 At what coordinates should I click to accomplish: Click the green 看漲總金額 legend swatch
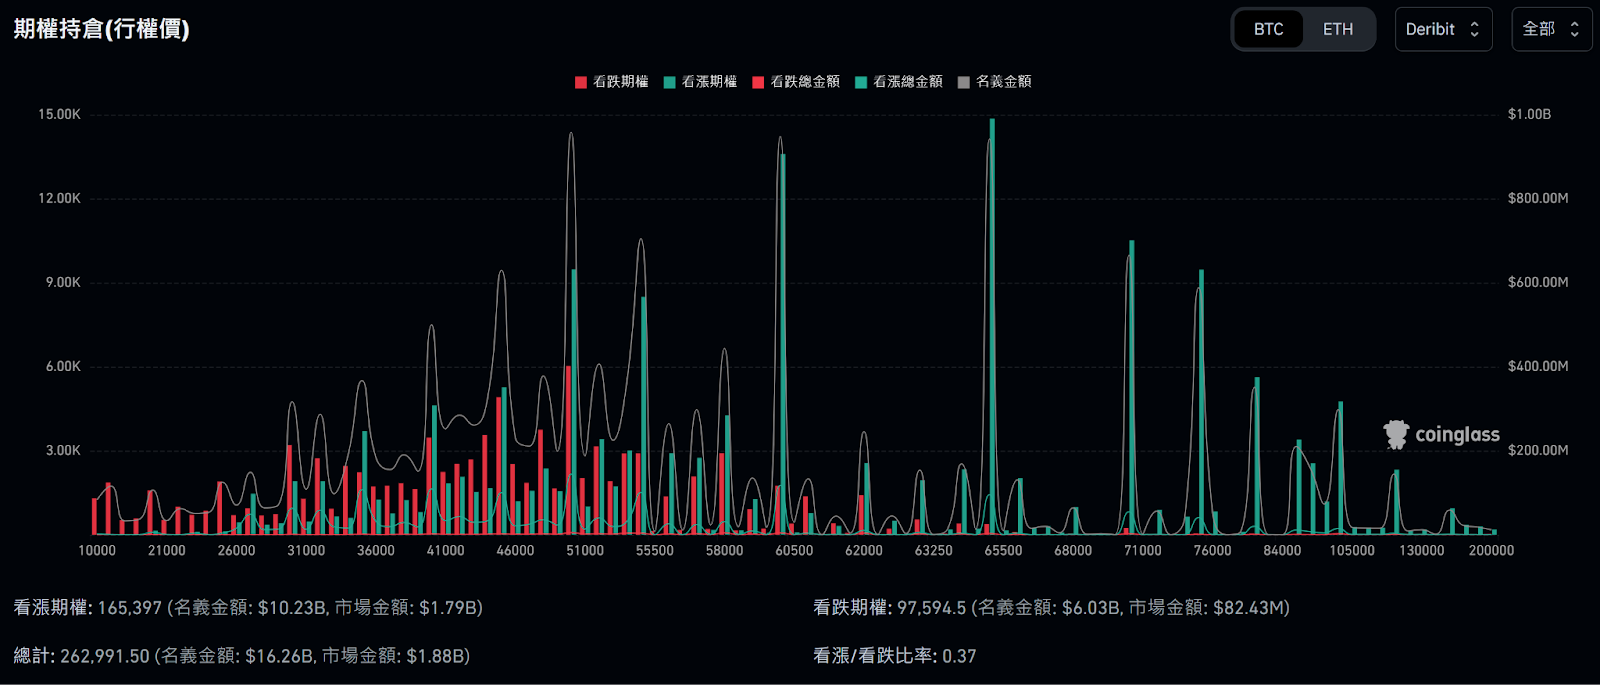[x=861, y=82]
